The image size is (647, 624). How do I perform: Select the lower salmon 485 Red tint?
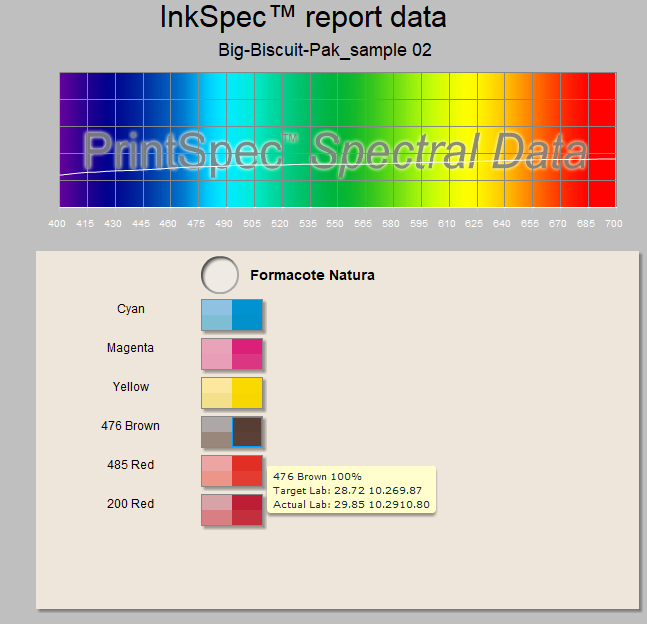pos(217,479)
